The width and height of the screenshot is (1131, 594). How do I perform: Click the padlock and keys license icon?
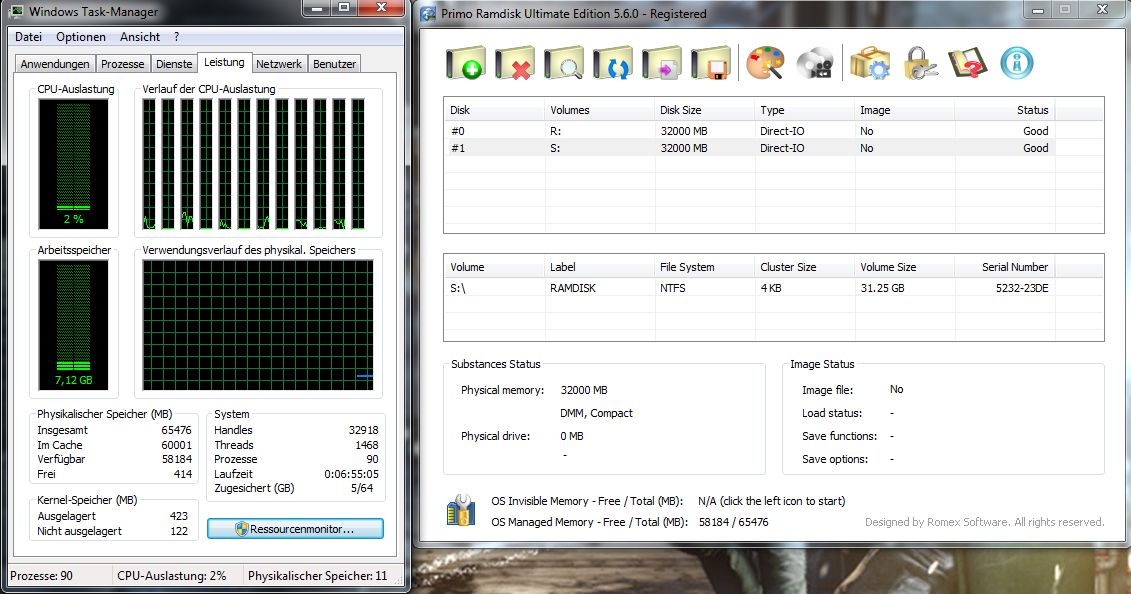[x=920, y=63]
